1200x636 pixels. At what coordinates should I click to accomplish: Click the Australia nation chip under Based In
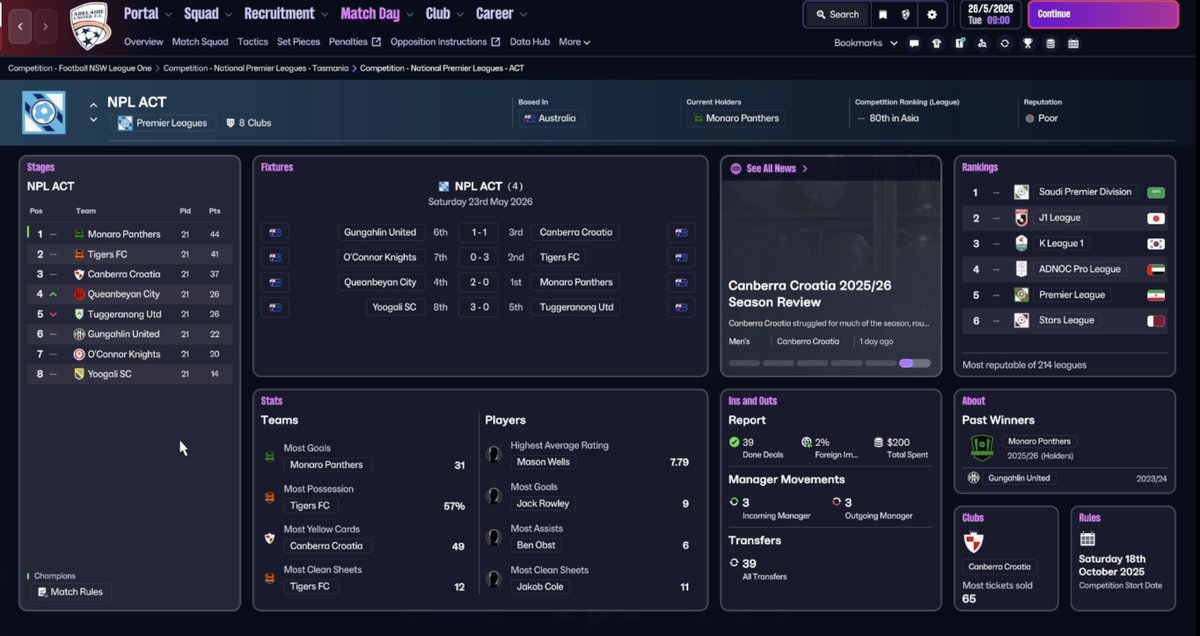550,118
